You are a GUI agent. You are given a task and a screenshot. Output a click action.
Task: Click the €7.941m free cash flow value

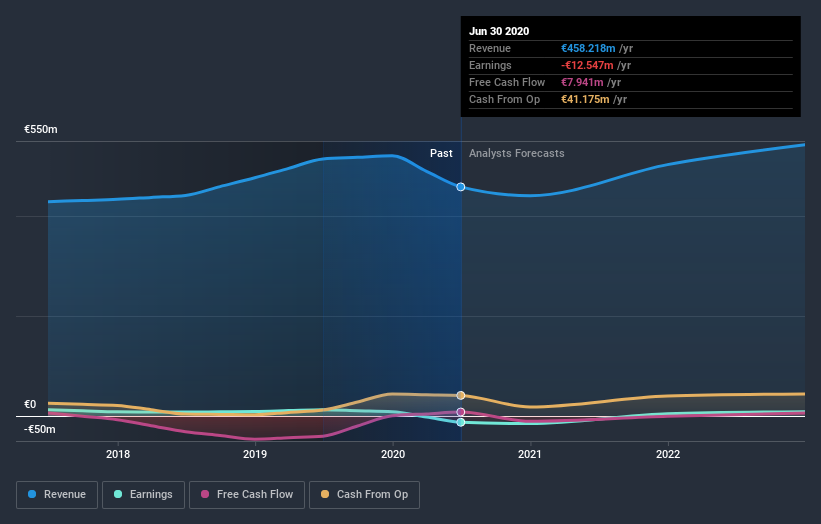click(x=582, y=82)
